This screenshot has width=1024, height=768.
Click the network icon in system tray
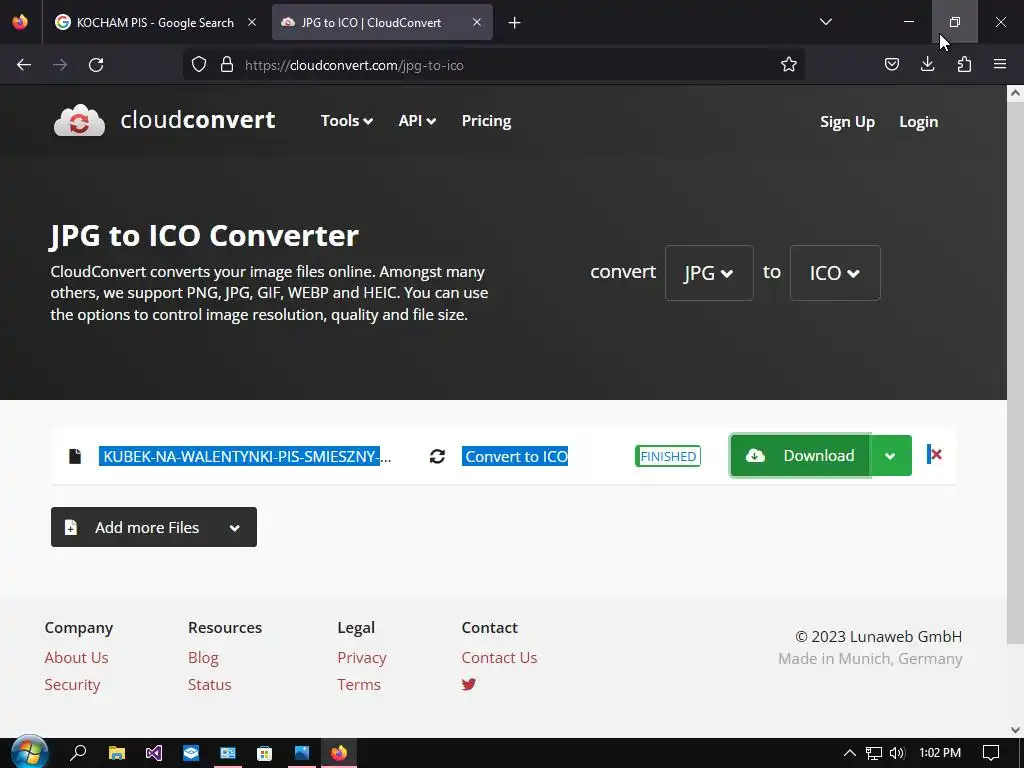[874, 752]
